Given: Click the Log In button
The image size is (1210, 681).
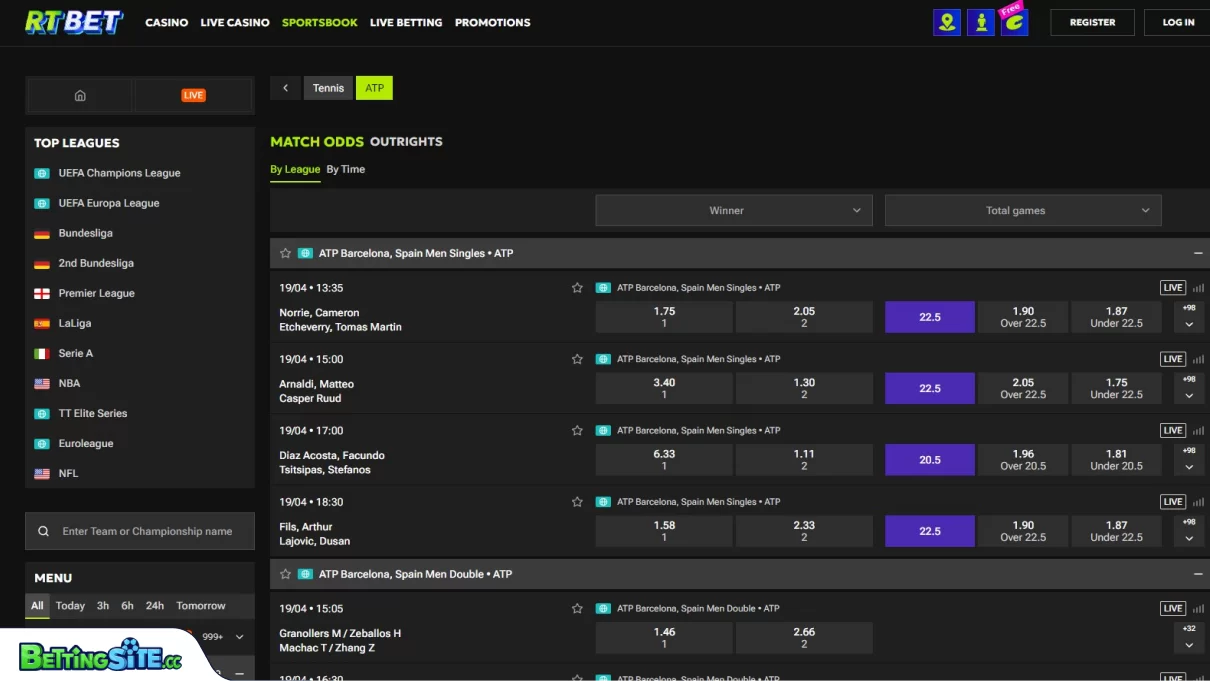Looking at the screenshot, I should click(1178, 22).
